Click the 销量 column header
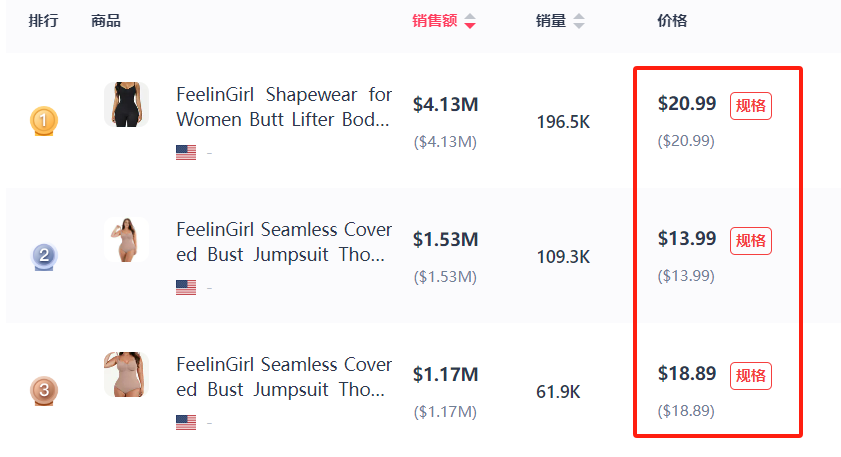The image size is (841, 457). tap(551, 21)
